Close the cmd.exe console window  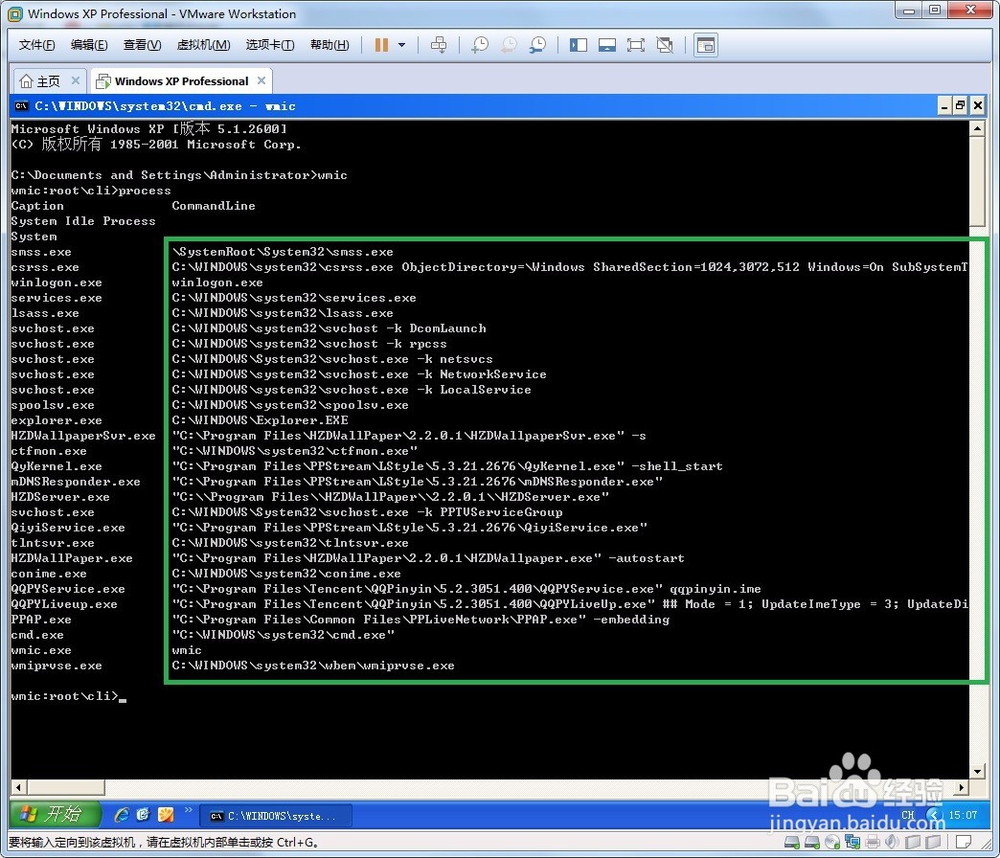click(977, 106)
